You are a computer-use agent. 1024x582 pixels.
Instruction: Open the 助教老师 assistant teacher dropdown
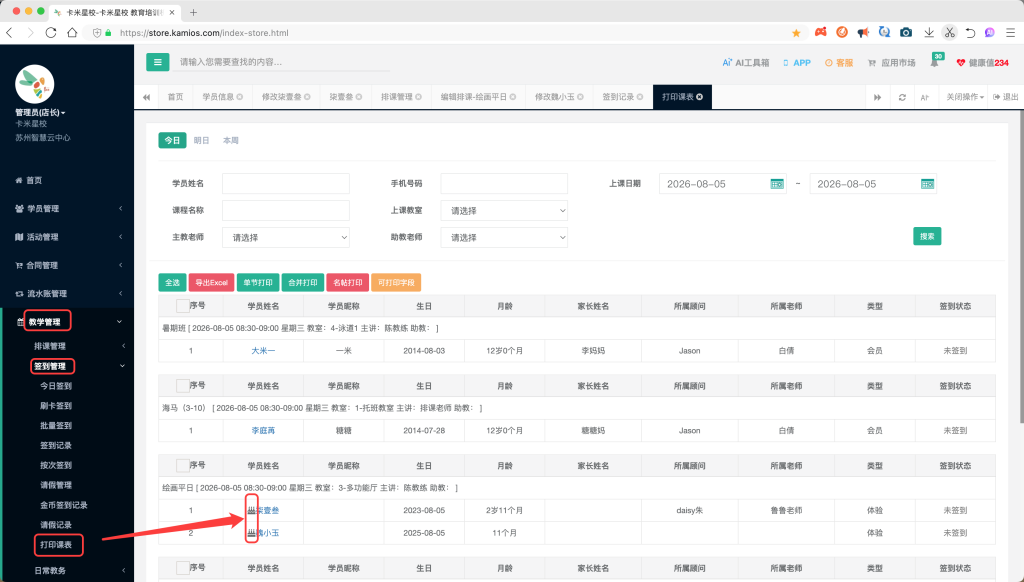(x=504, y=237)
